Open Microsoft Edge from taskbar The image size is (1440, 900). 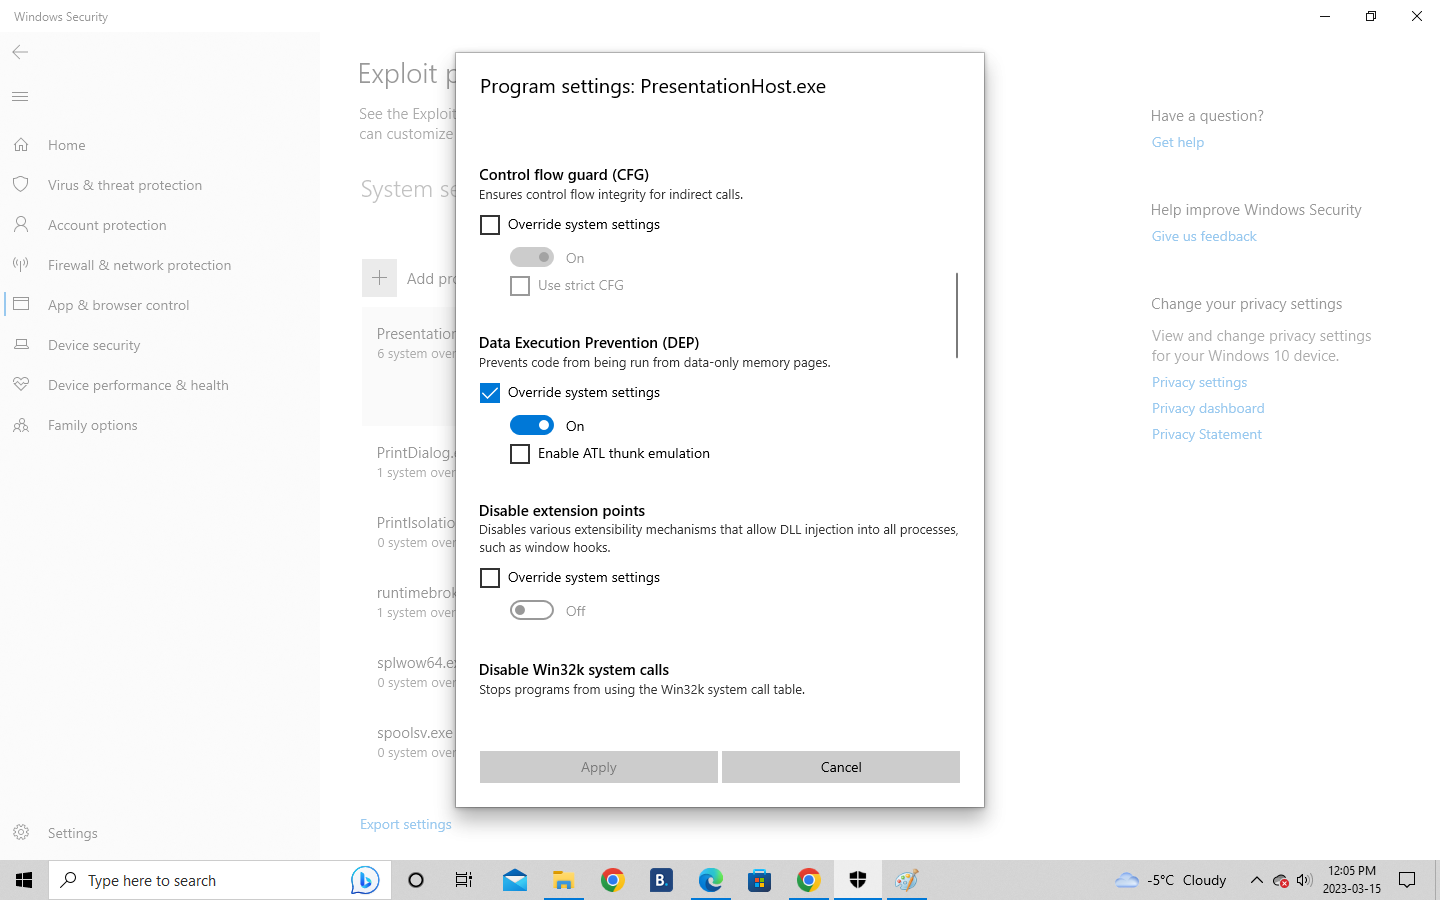coord(711,880)
